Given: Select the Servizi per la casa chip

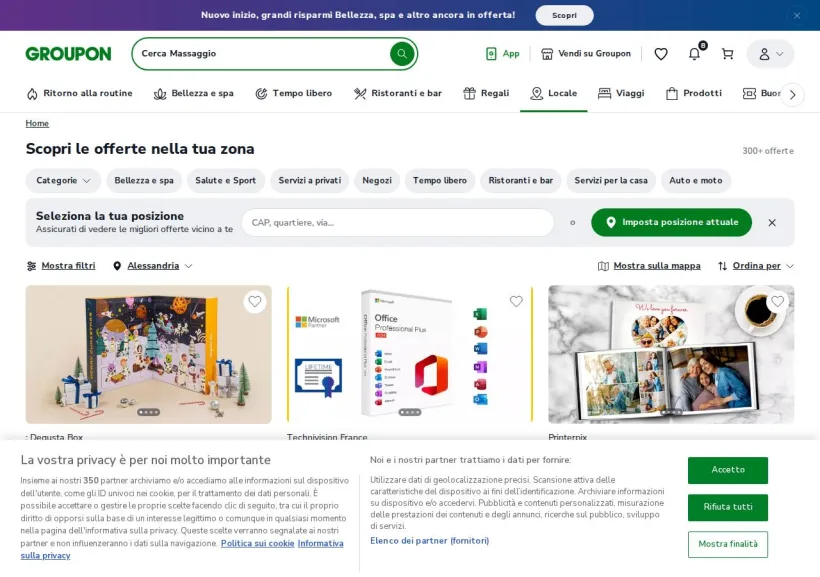Looking at the screenshot, I should pyautogui.click(x=611, y=180).
